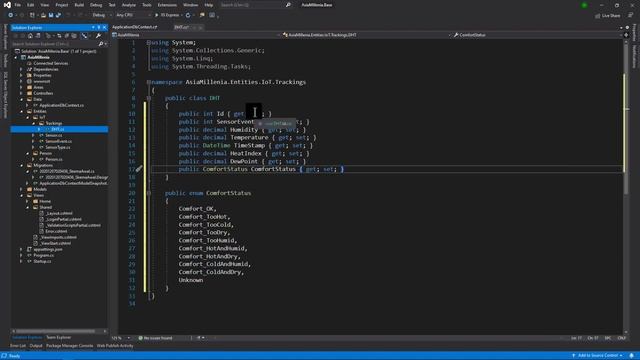640x360 pixels.
Task: Select Sensor.cs in Solution Explorer
Action: pyautogui.click(x=53, y=135)
